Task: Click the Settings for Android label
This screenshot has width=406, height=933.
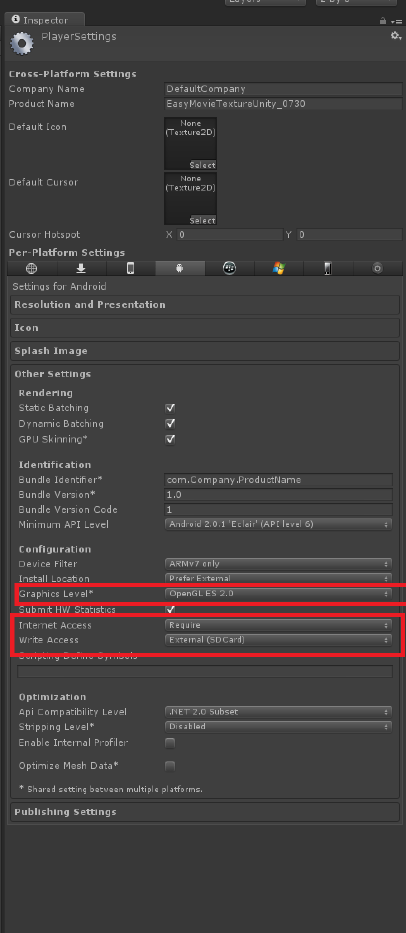Action: click(x=60, y=286)
